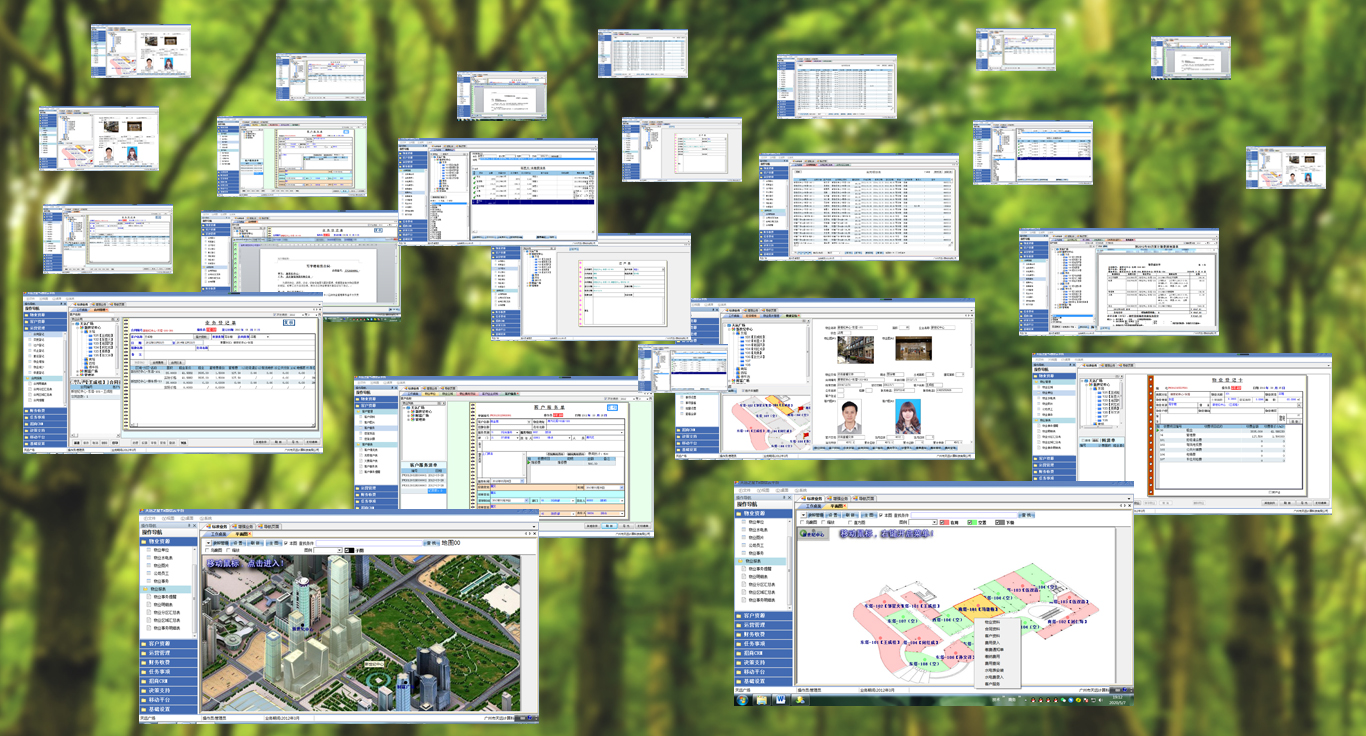Screen dimensions: 1366x736
Task: Toggle the 鸟瞰图 checkbox in the floor plan window
Action: 802,522
